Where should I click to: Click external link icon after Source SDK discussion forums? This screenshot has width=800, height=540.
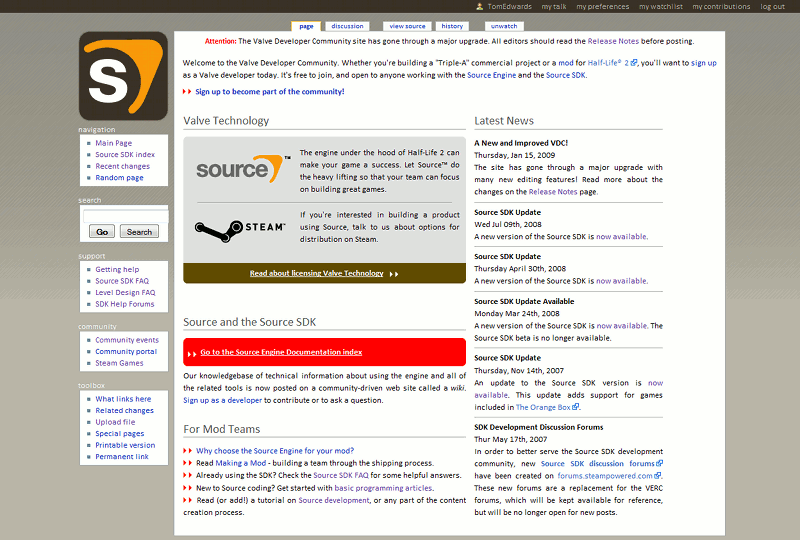(660, 463)
